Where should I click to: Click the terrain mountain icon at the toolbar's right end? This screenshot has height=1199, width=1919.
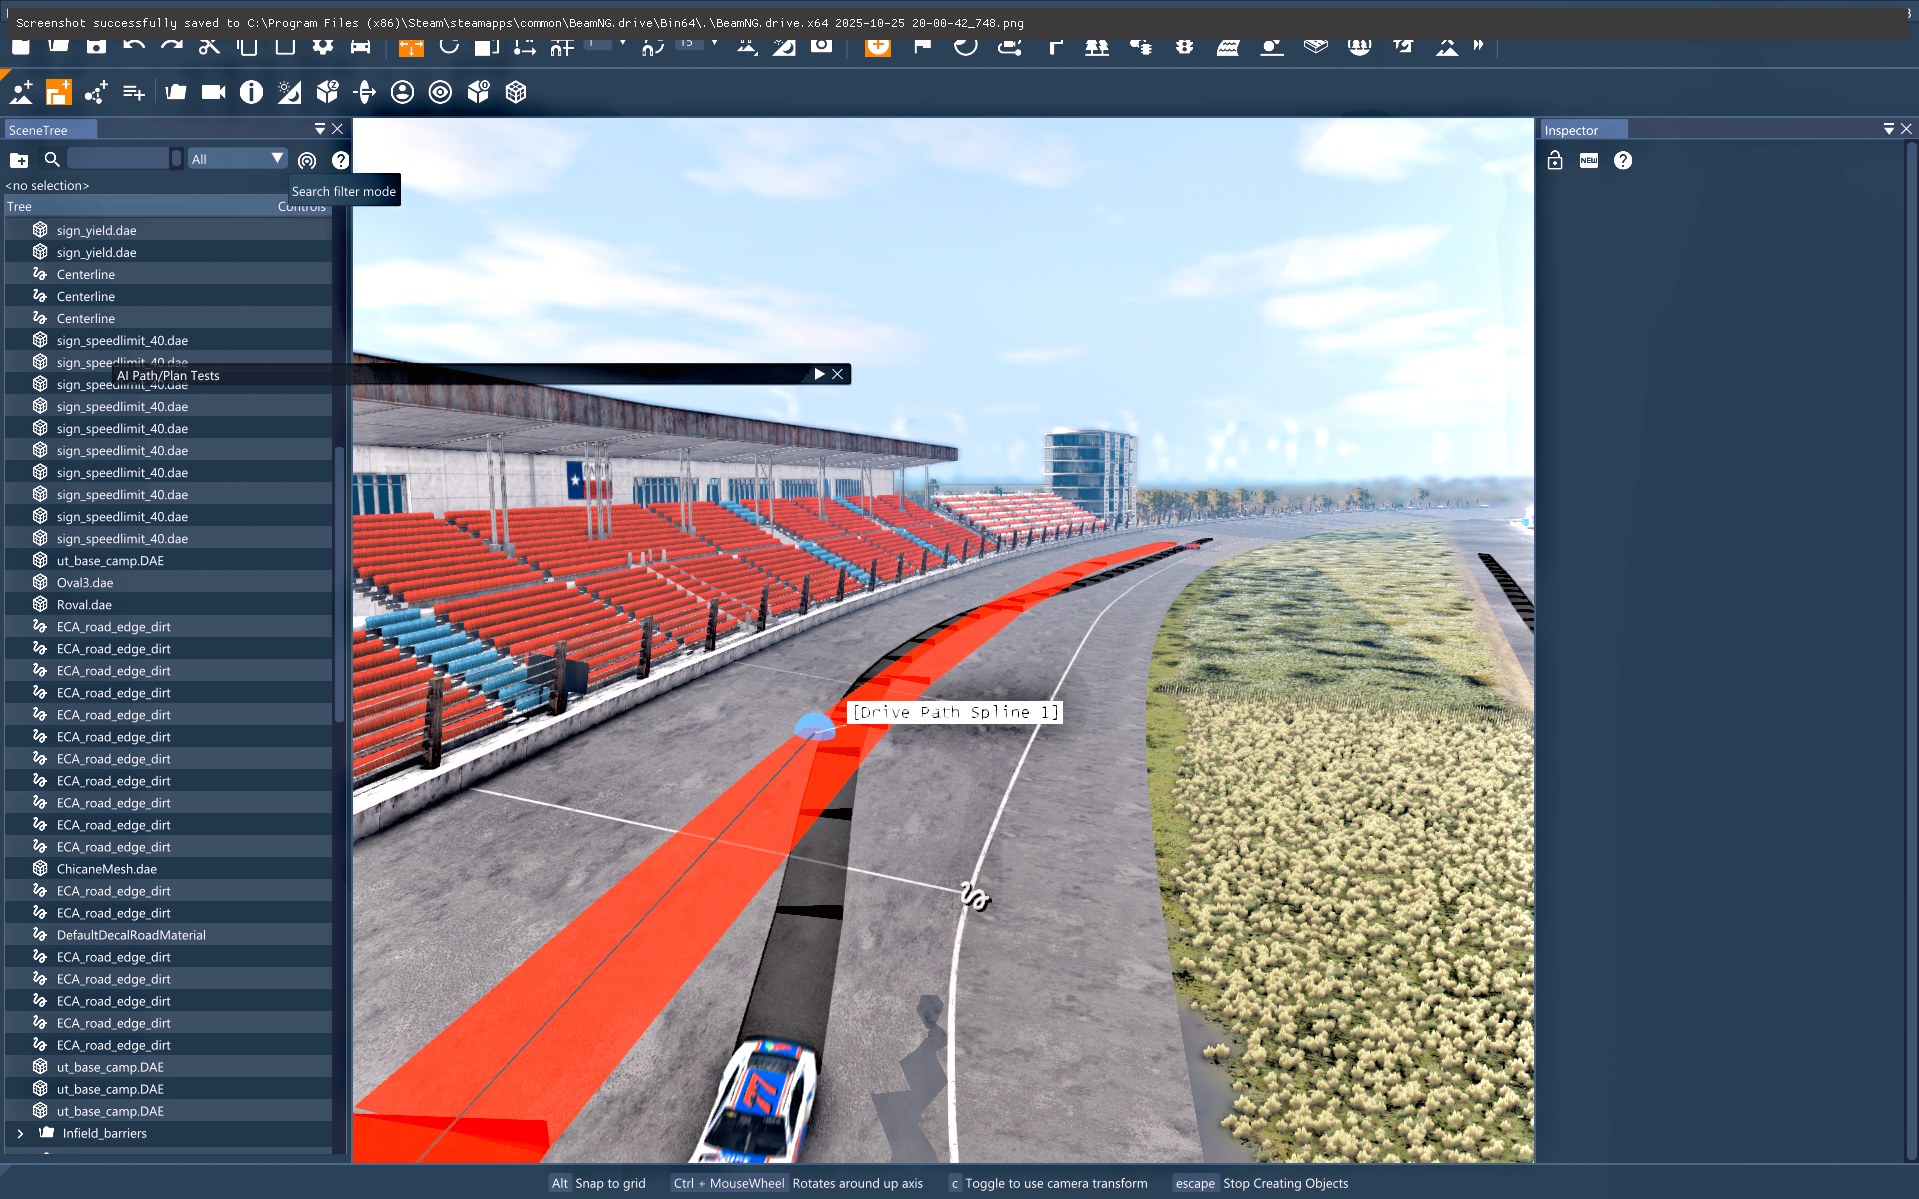coord(1447,46)
